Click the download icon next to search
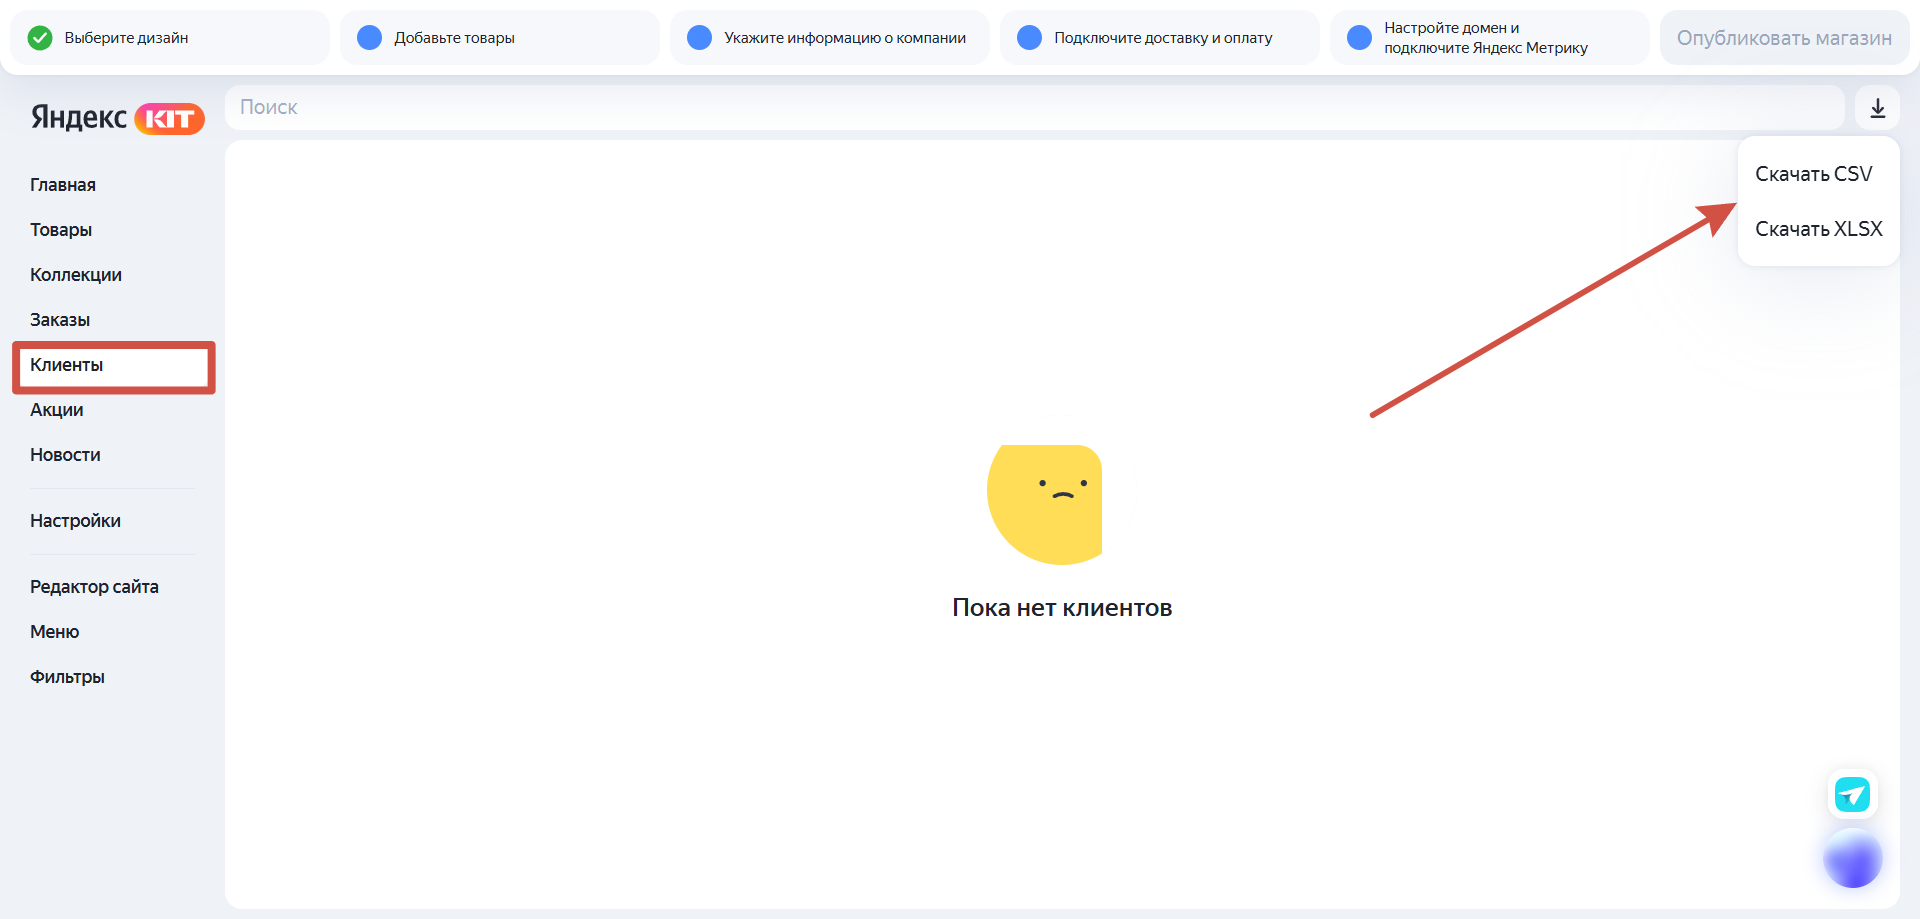 tap(1877, 108)
